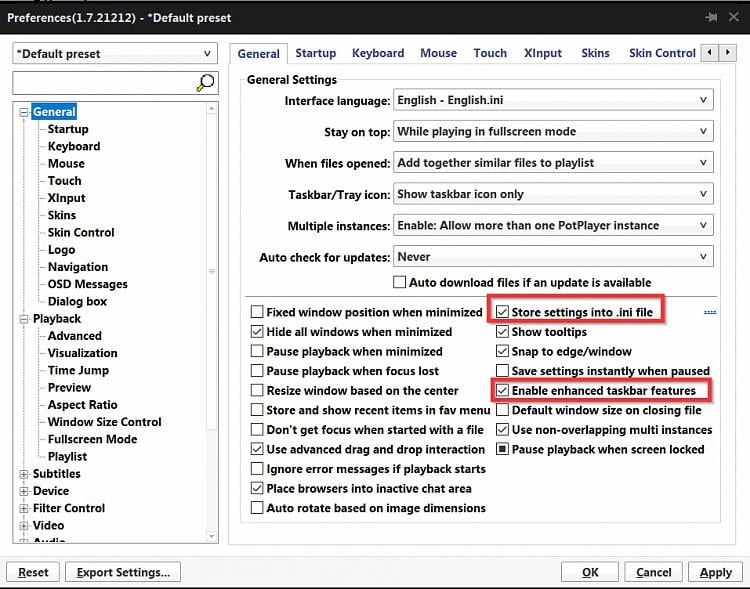
Task: Confirm with the OK button
Action: 590,572
